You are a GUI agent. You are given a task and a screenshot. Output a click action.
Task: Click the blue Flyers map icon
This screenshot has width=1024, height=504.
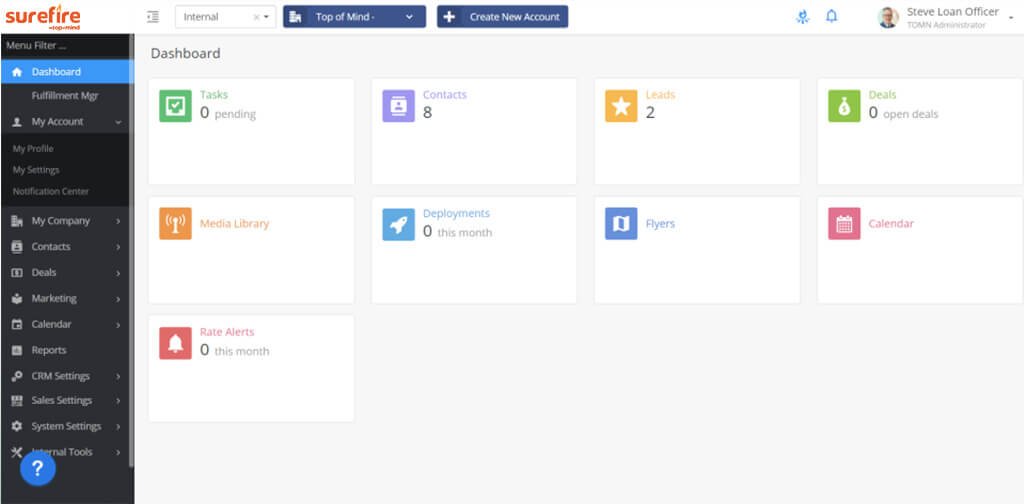621,224
